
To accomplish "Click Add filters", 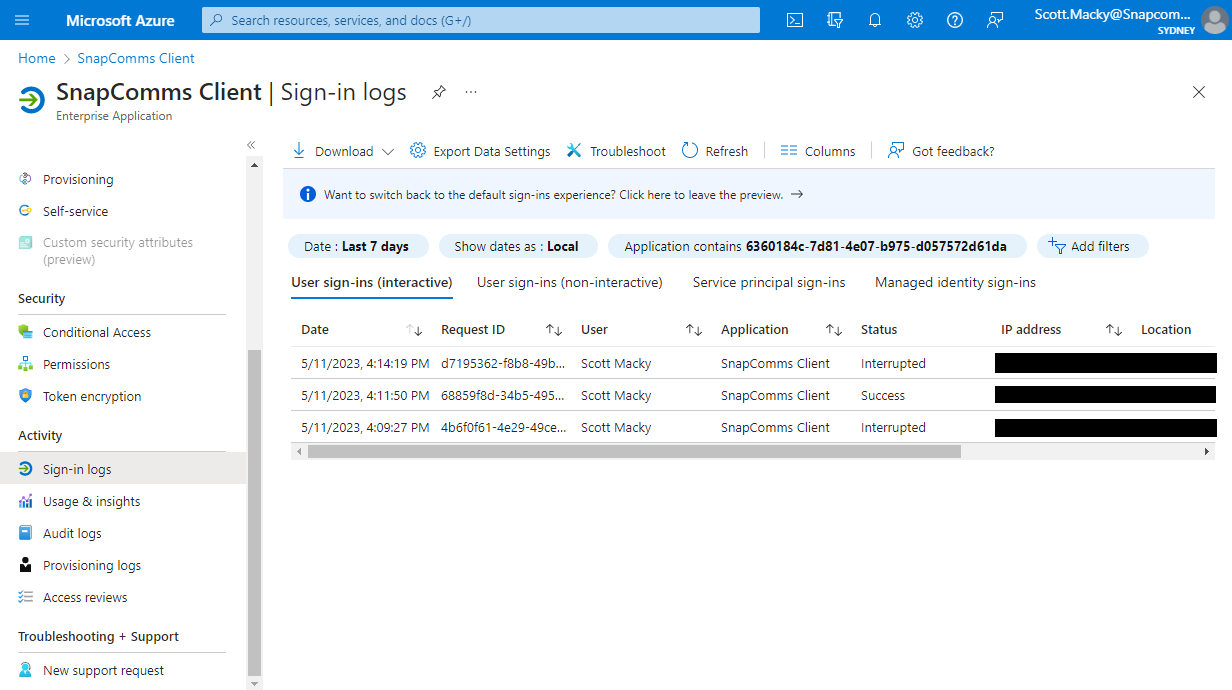I will pos(1092,245).
